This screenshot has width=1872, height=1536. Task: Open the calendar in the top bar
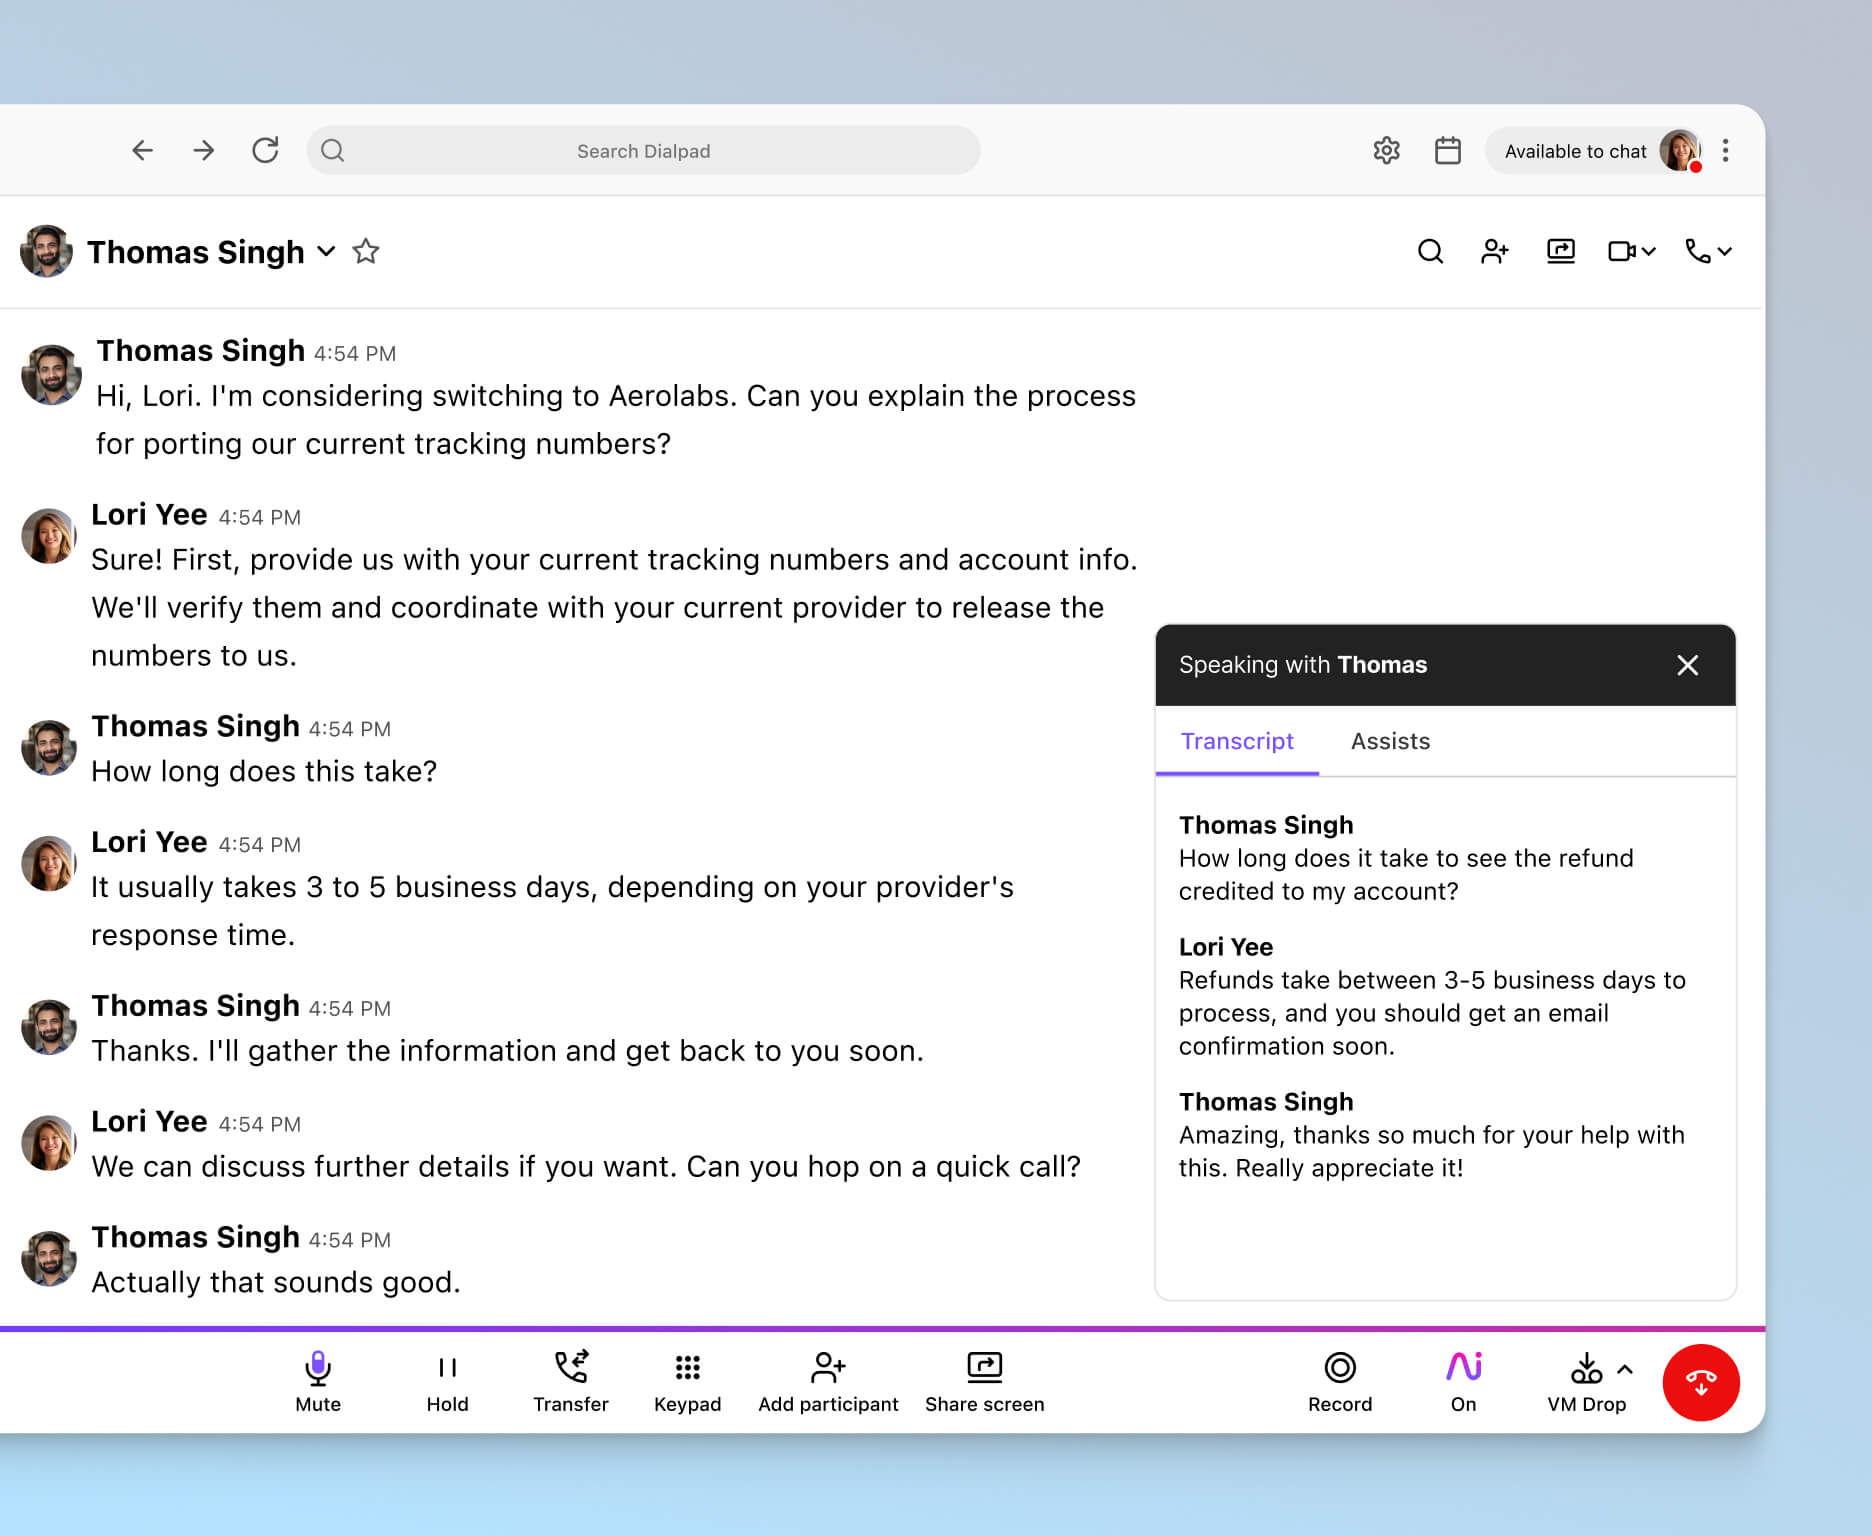click(x=1447, y=150)
